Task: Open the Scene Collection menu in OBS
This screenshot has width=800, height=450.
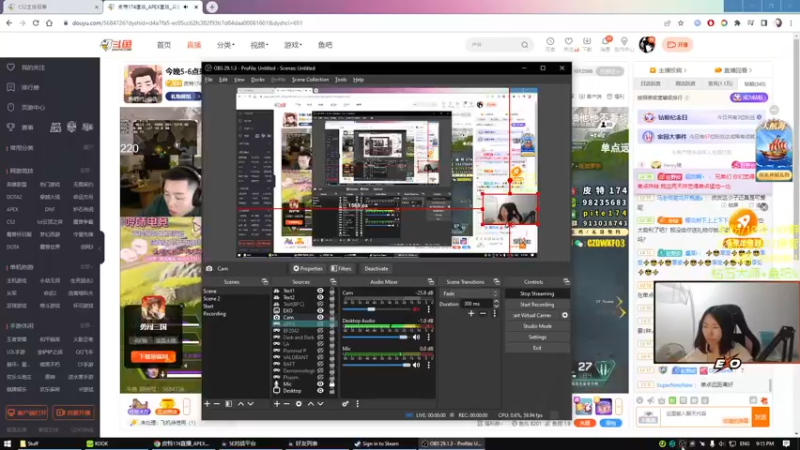Action: pyautogui.click(x=310, y=80)
